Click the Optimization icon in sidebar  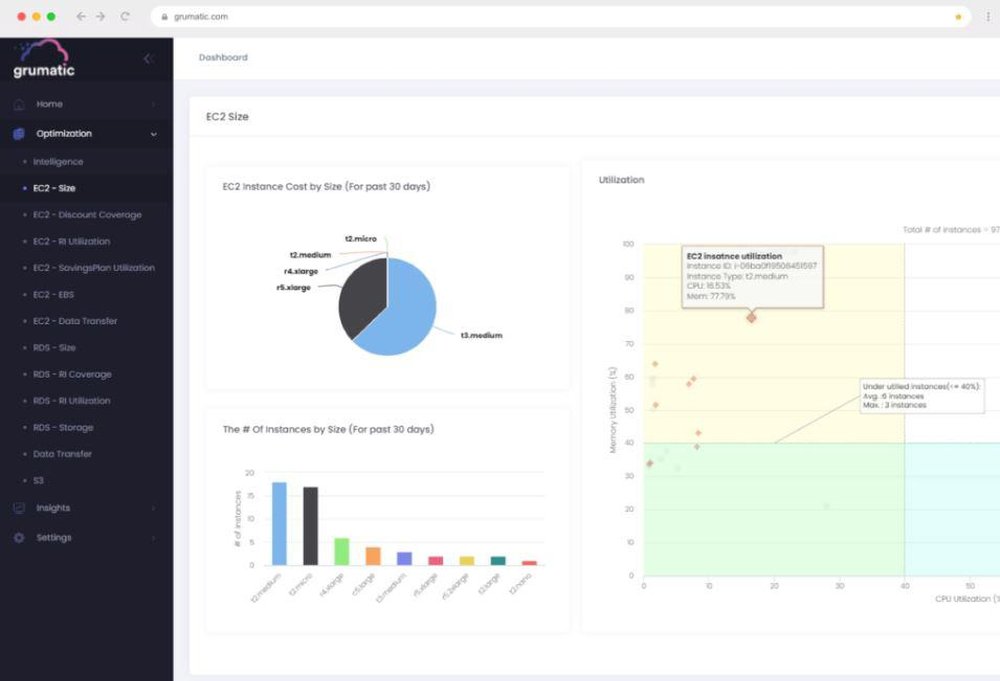pos(19,133)
